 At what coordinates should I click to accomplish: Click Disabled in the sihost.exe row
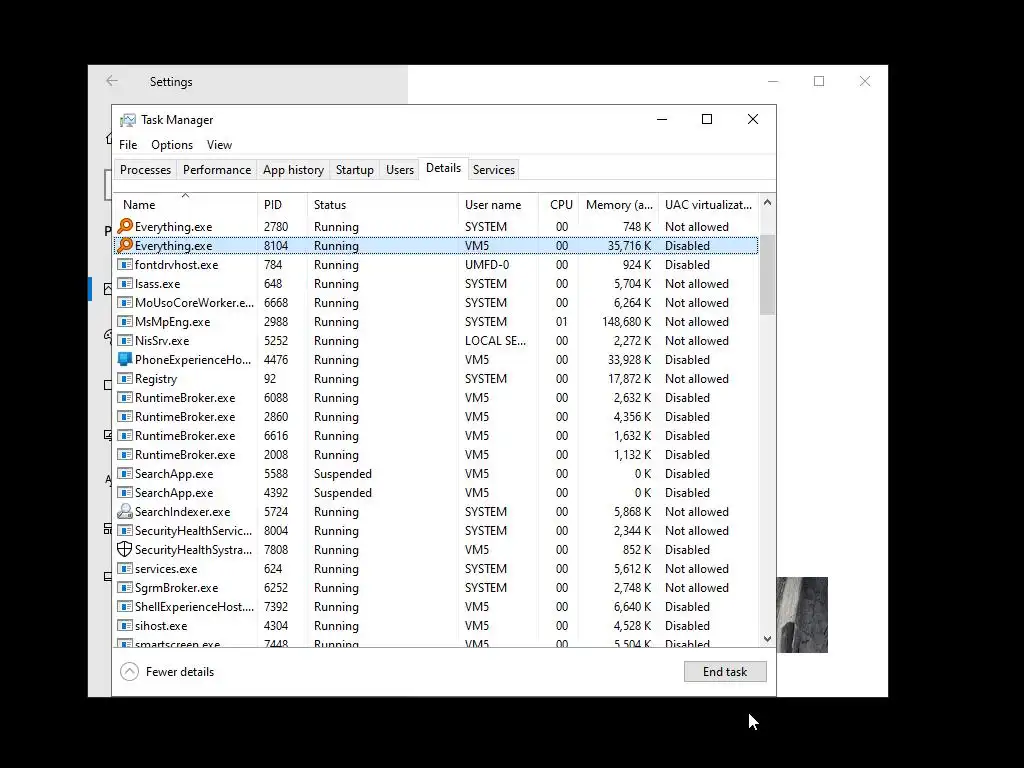(x=687, y=626)
